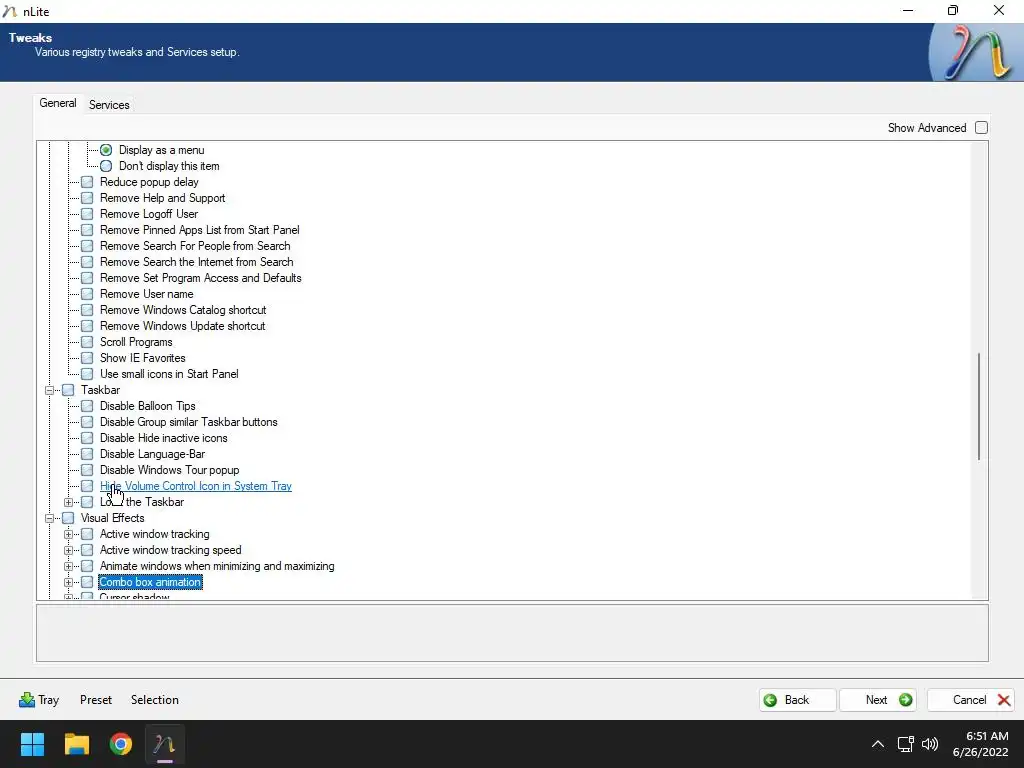Open Windows Start menu
The image size is (1024, 768).
coord(32,744)
